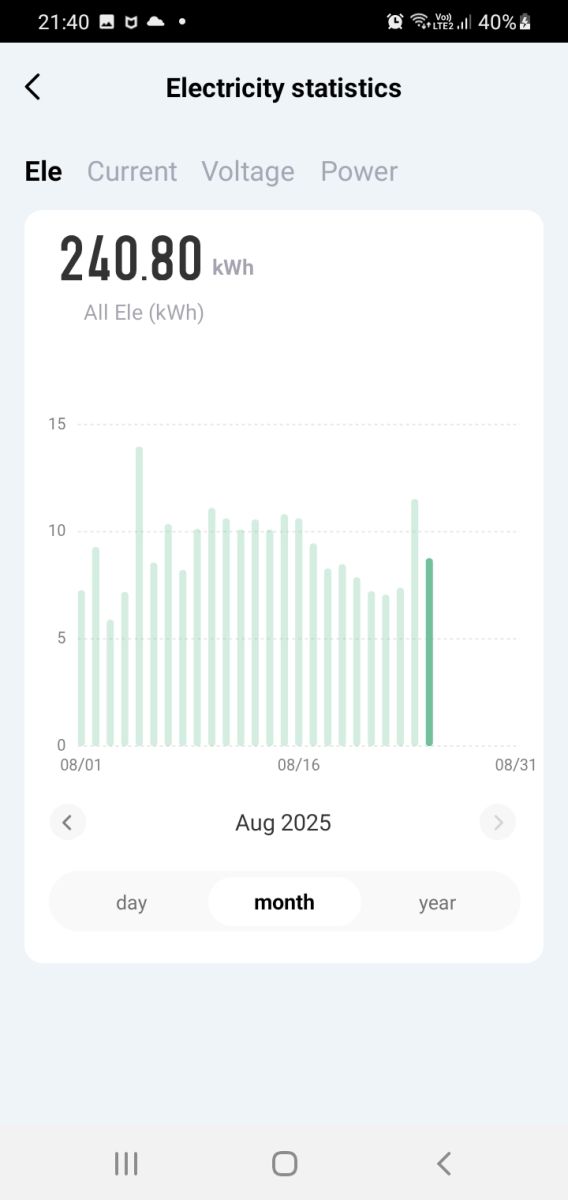Image resolution: width=568 pixels, height=1200 pixels.
Task: Tap the first bar at 08/01
Action: [x=81, y=668]
